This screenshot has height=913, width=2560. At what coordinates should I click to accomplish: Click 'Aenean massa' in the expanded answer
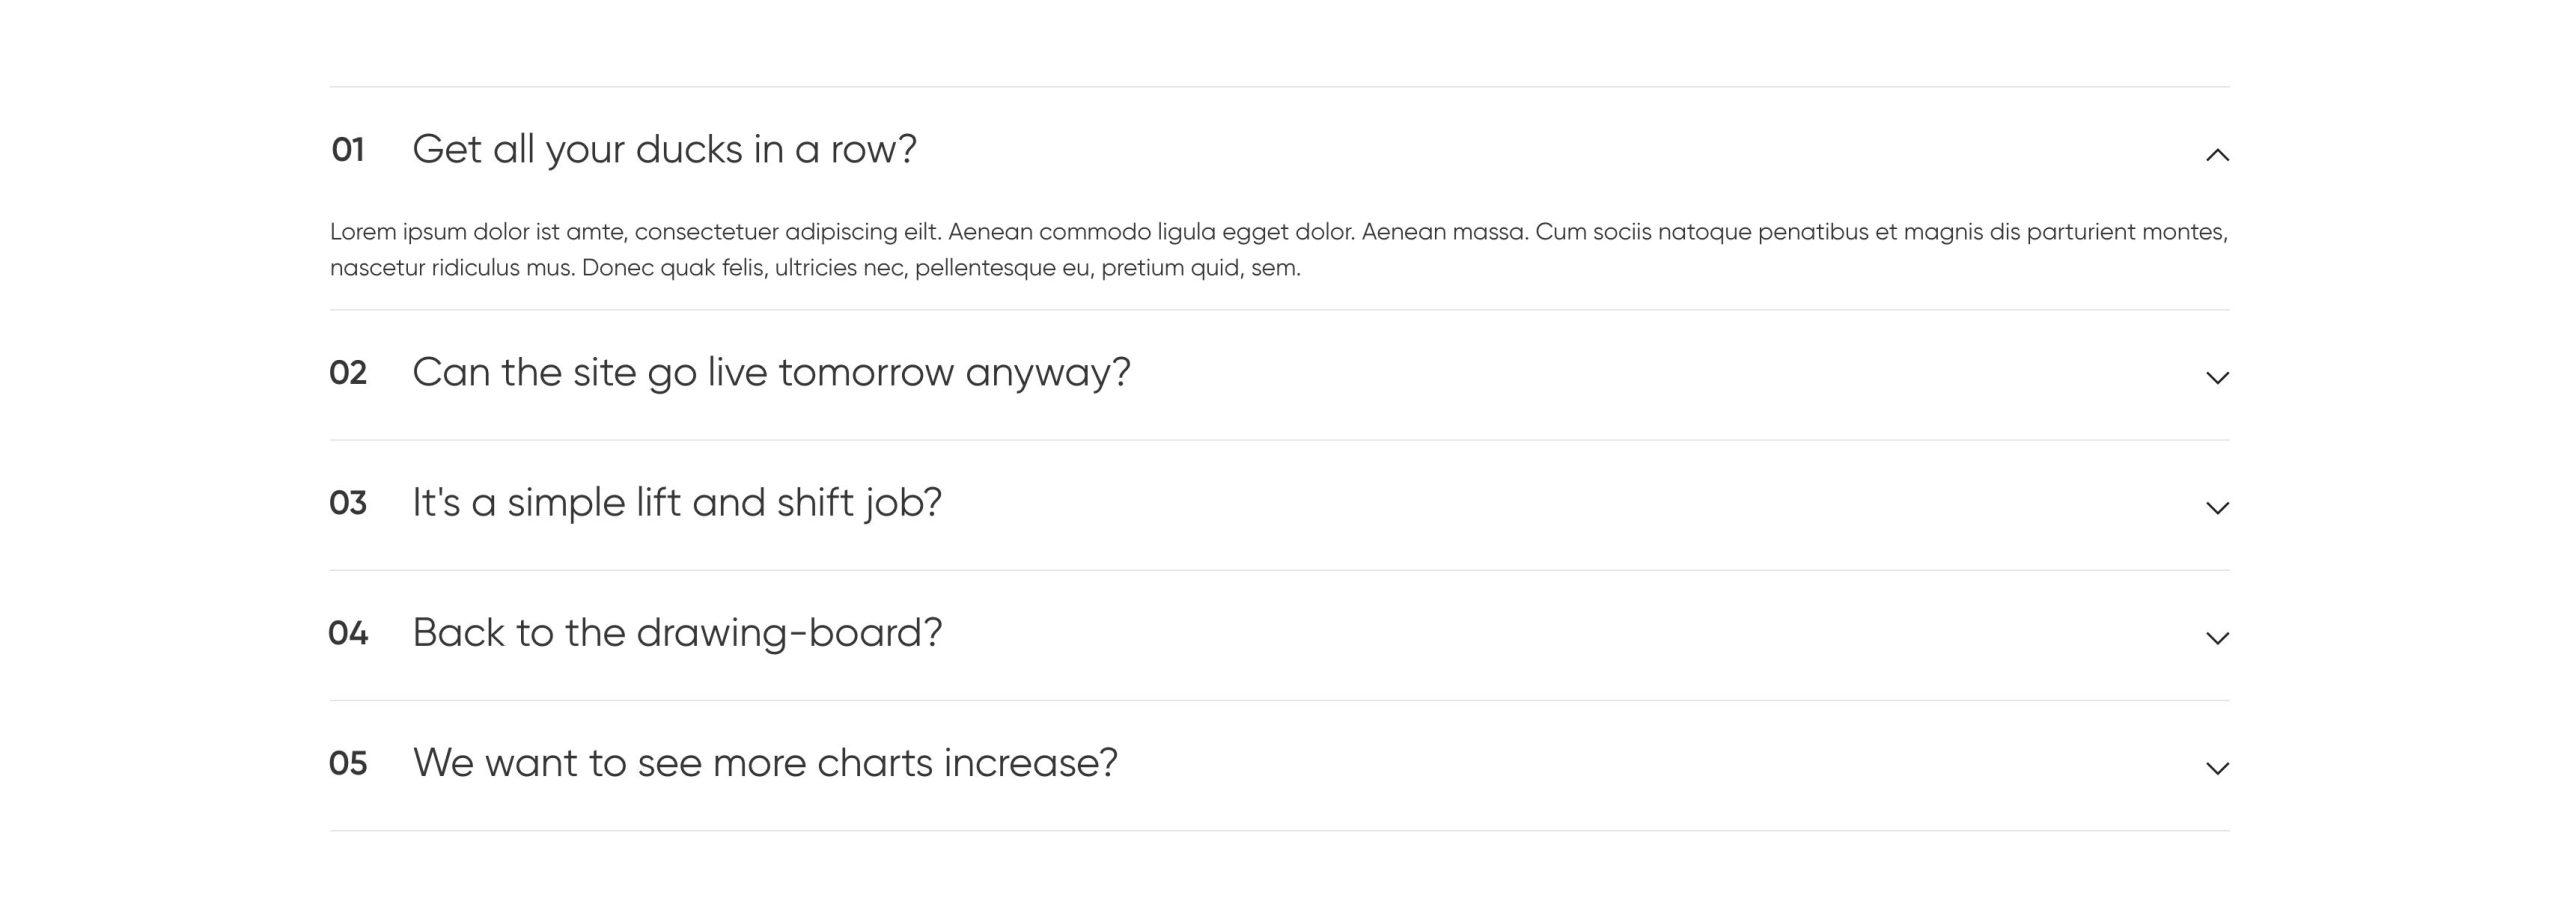pyautogui.click(x=1444, y=232)
